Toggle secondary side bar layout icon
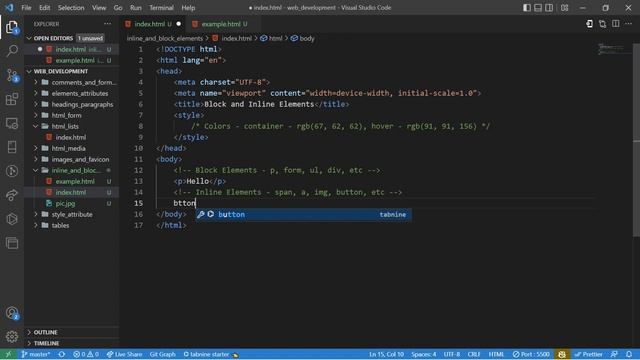The height and width of the screenshot is (360, 640). click(549, 8)
